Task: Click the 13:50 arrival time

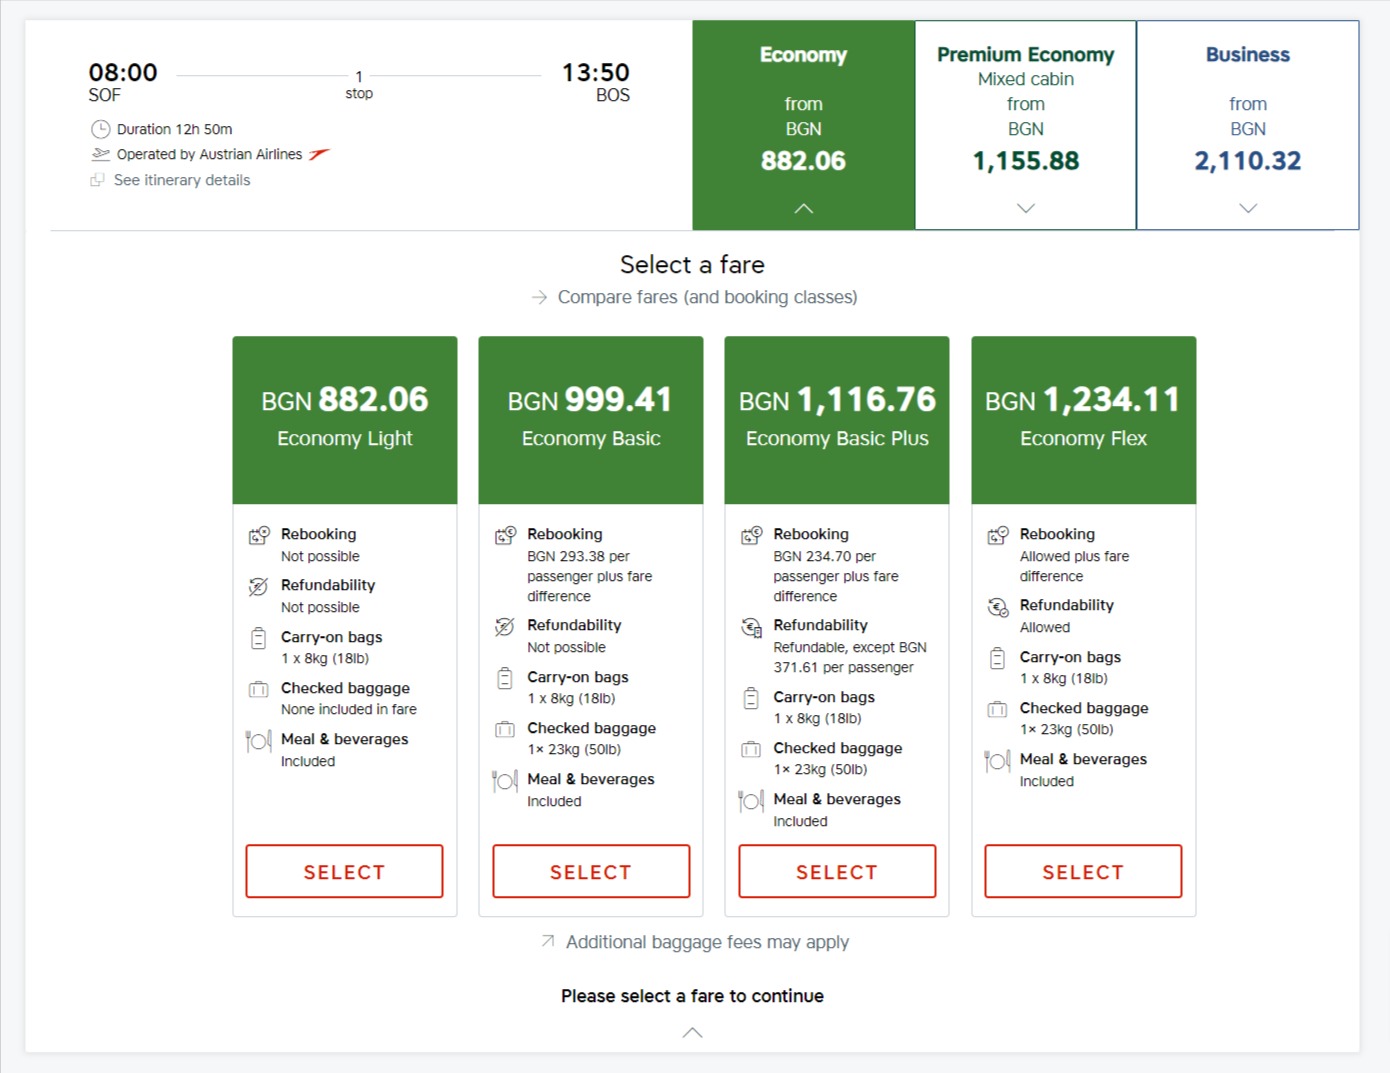Action: pyautogui.click(x=596, y=72)
